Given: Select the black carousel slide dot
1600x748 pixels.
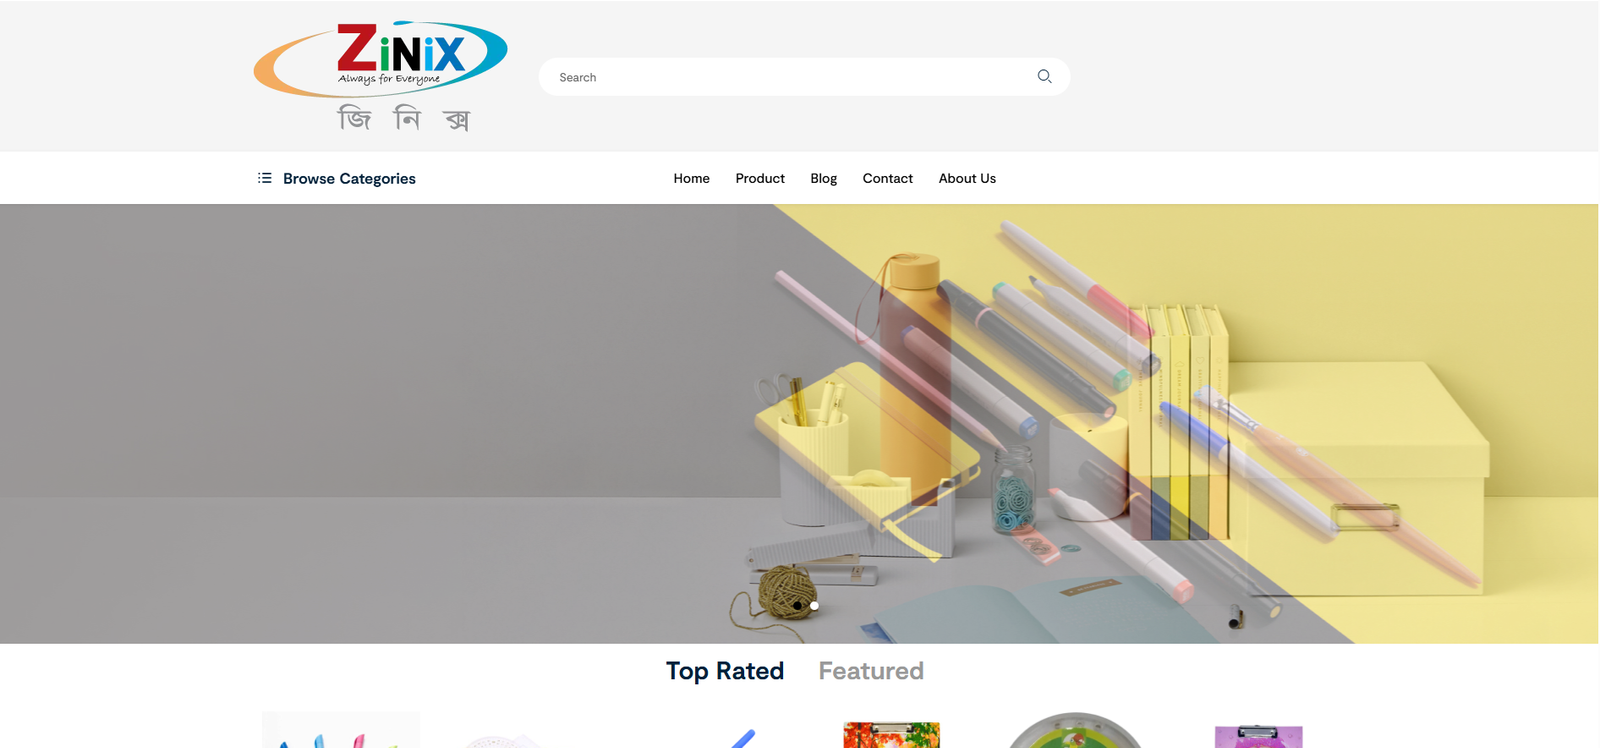Looking at the screenshot, I should click(797, 606).
